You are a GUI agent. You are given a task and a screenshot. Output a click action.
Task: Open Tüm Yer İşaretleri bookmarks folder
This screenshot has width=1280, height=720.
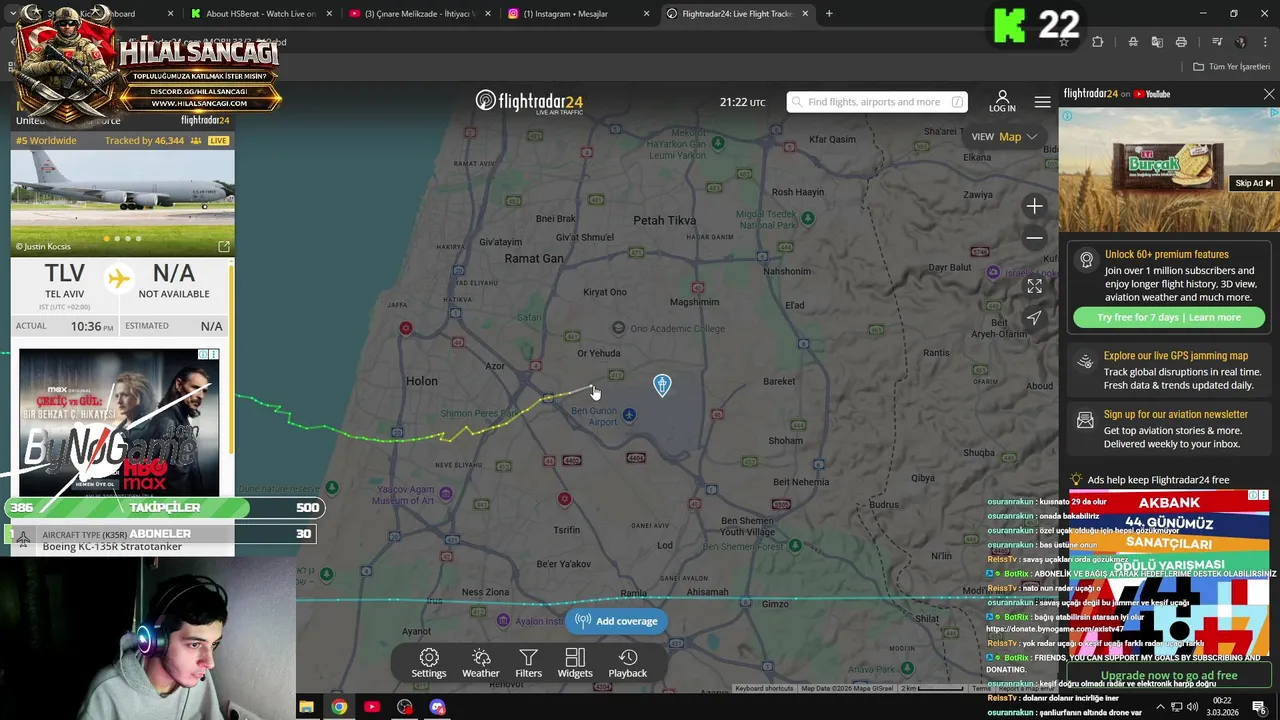(1232, 67)
